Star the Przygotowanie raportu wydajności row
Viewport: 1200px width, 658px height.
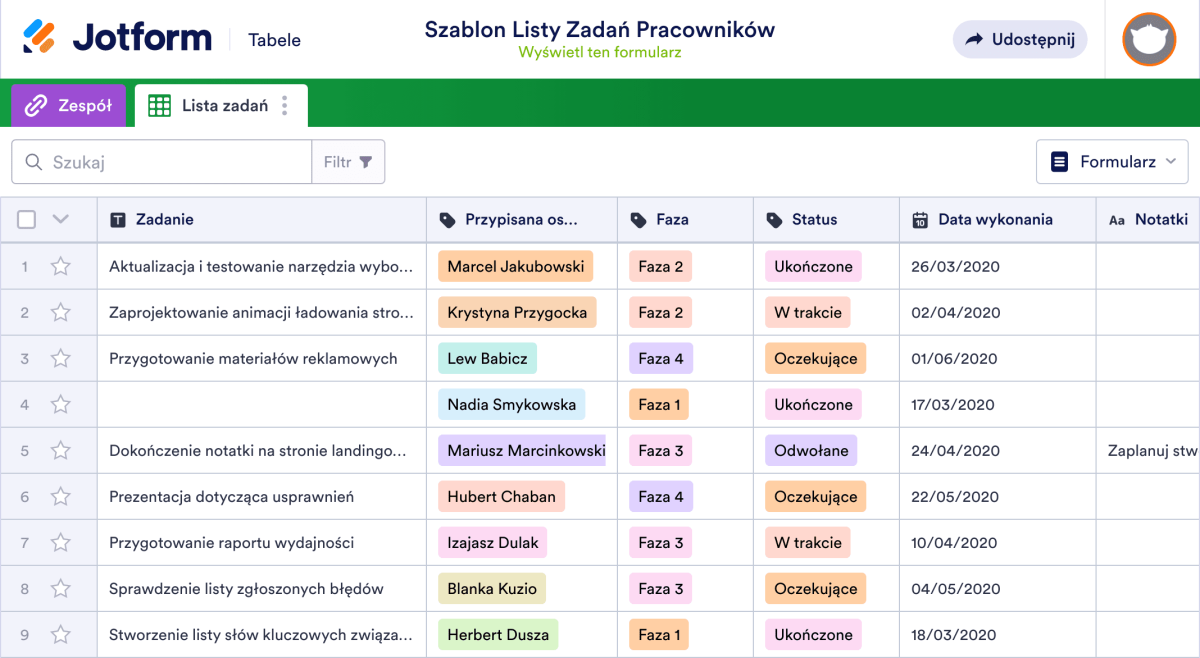pyautogui.click(x=60, y=542)
